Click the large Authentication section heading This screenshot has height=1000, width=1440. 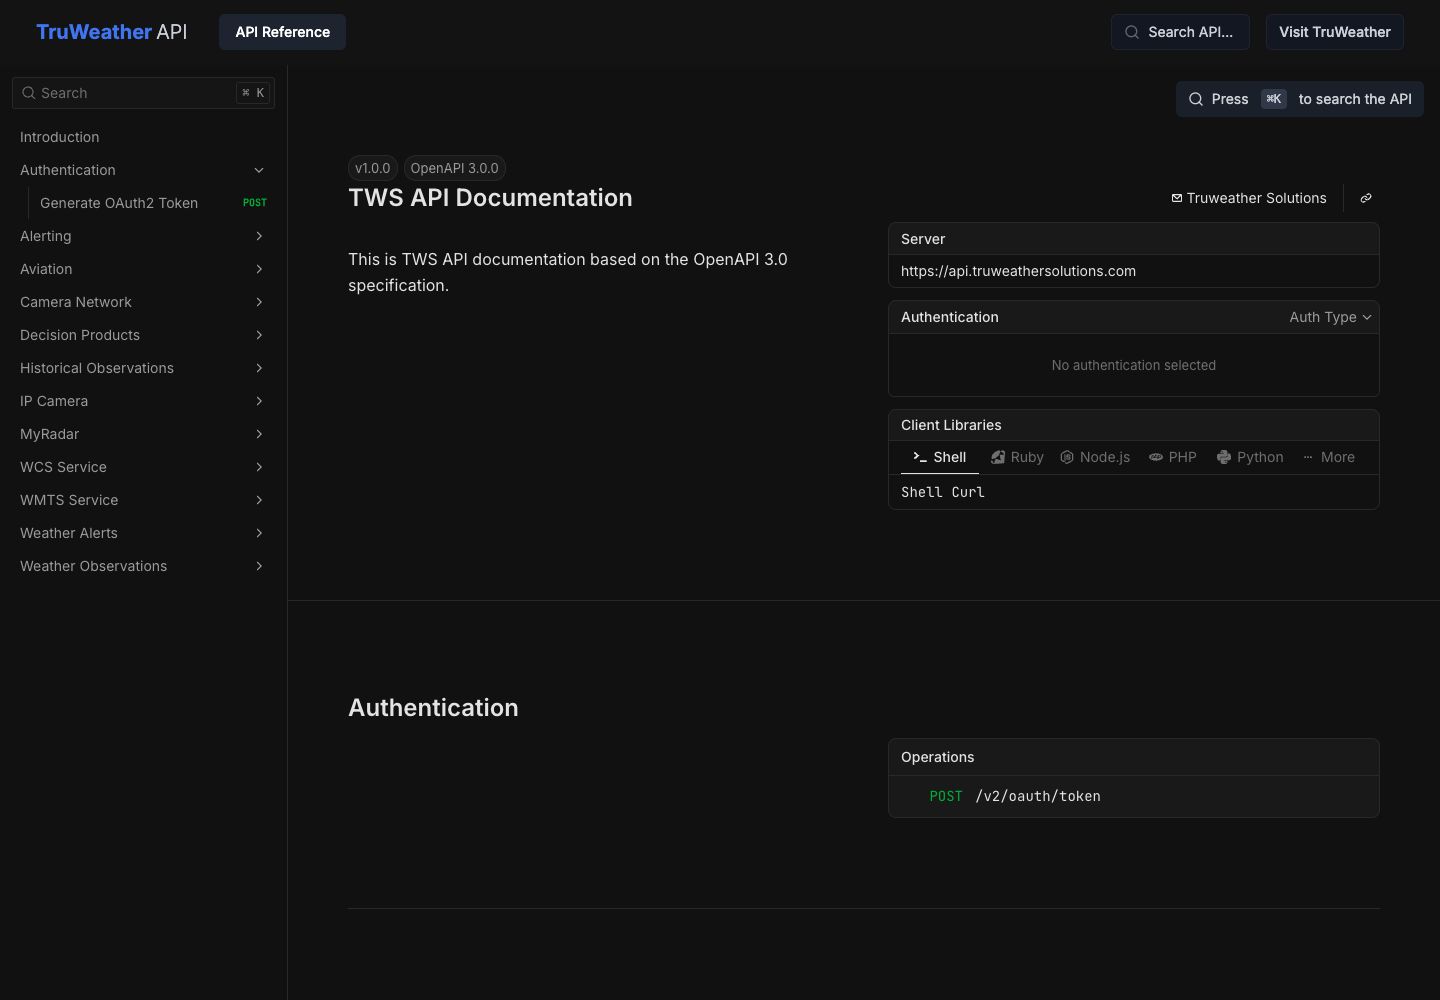click(x=433, y=707)
